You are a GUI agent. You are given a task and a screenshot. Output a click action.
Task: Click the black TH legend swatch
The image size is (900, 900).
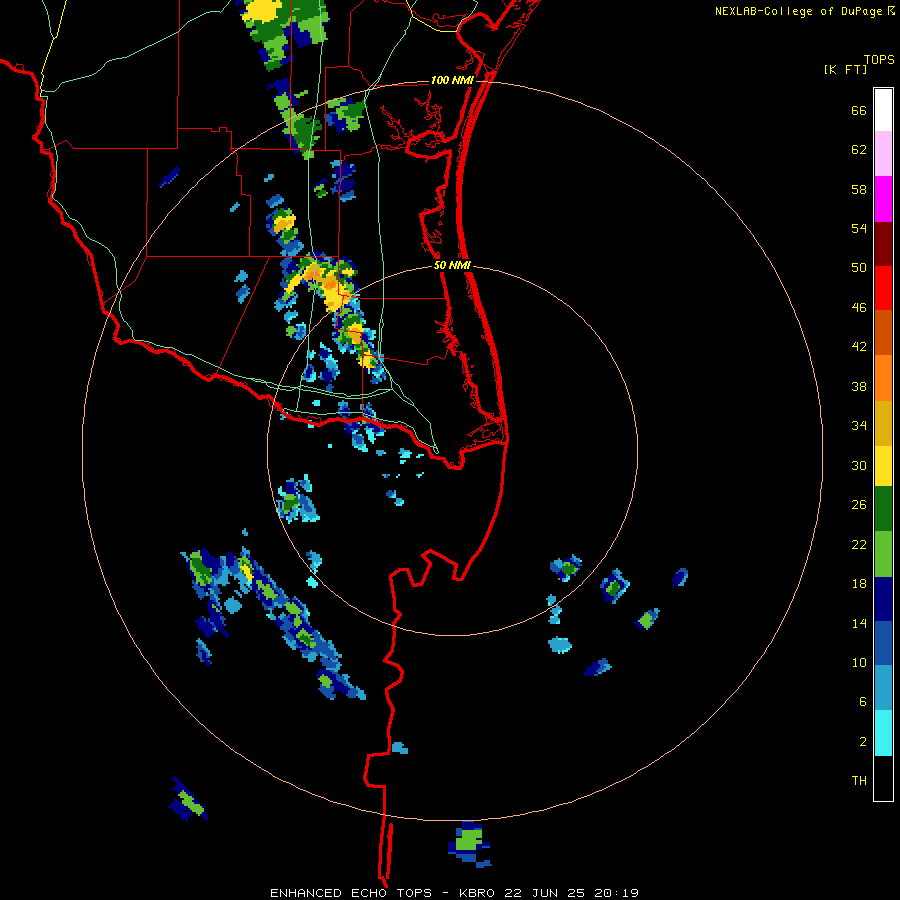(883, 778)
